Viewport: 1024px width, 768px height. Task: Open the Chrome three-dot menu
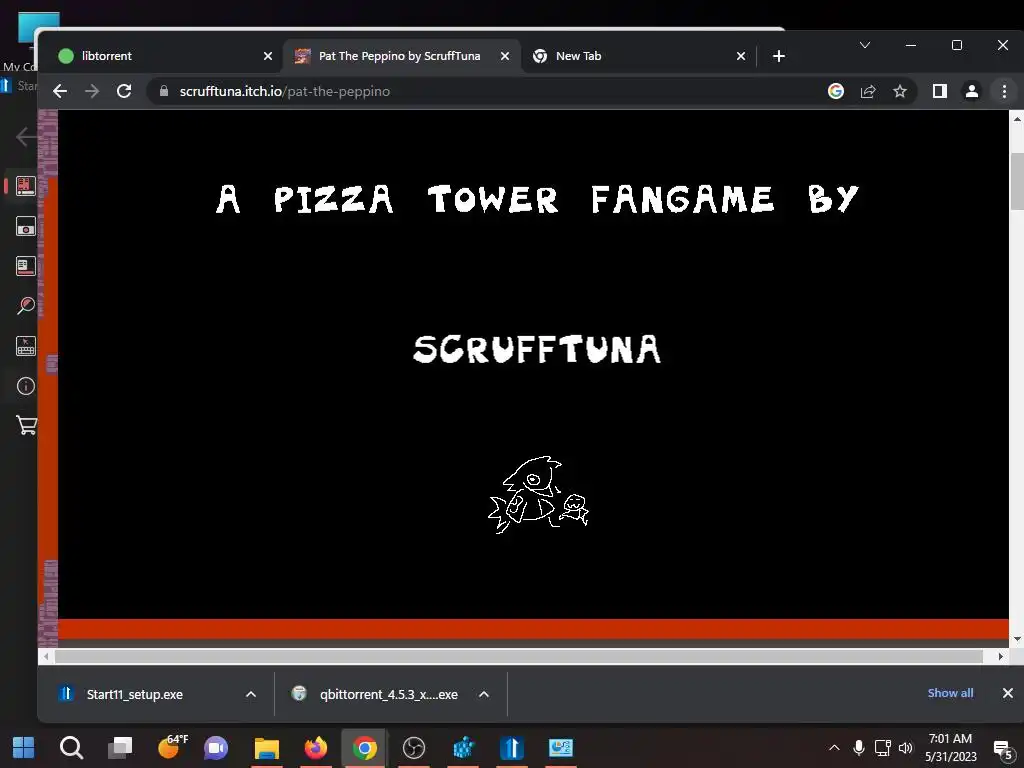(x=1004, y=91)
